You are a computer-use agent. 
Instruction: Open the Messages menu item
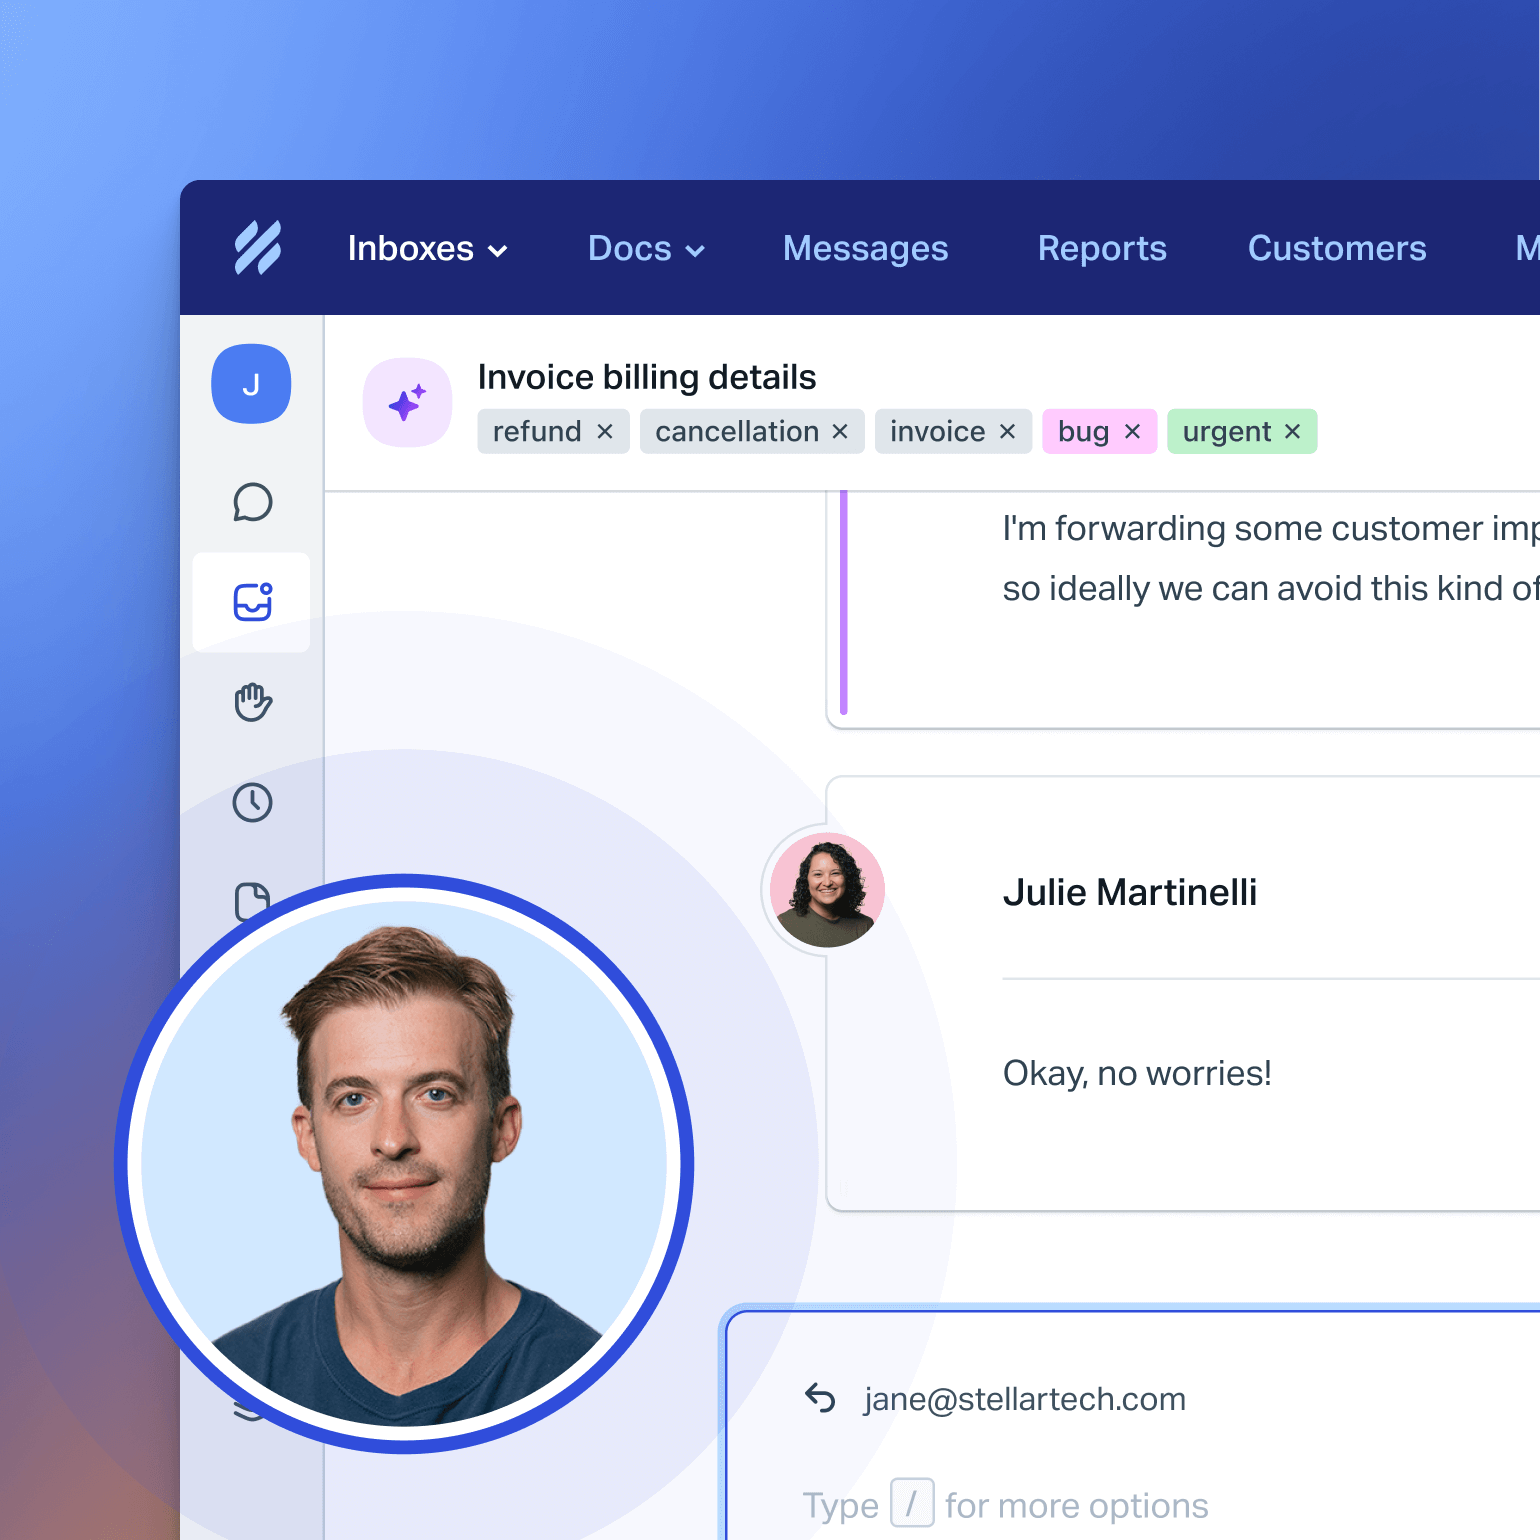pos(865,248)
